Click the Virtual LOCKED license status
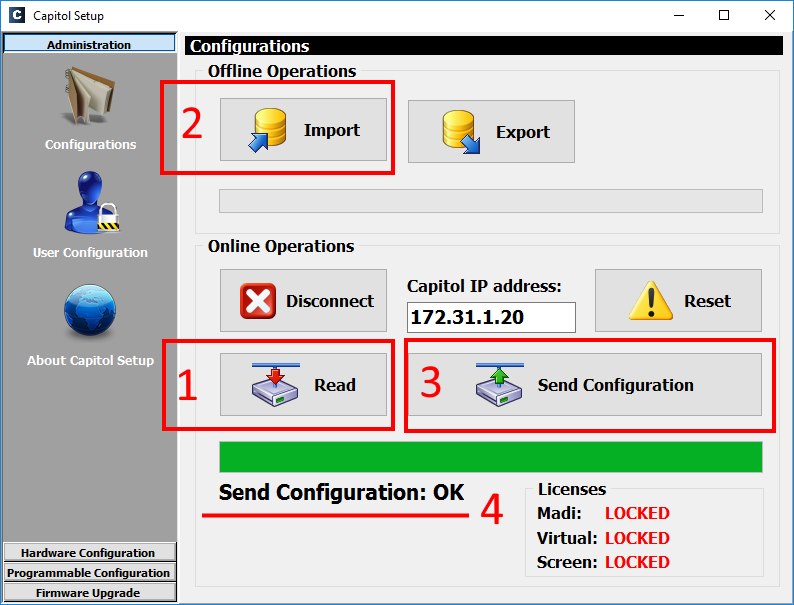Image resolution: width=794 pixels, height=605 pixels. click(x=637, y=538)
